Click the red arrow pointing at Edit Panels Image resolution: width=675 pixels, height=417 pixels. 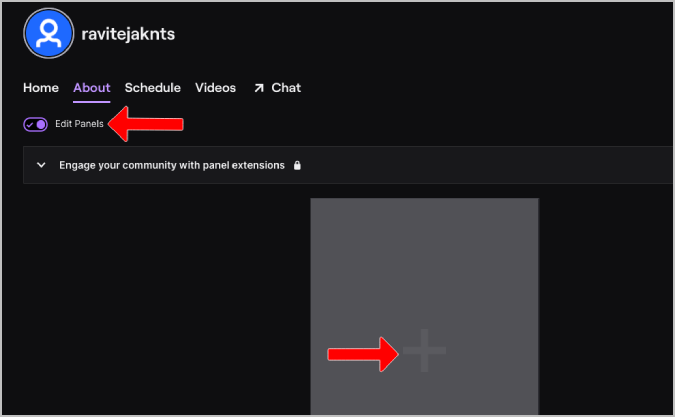point(146,124)
